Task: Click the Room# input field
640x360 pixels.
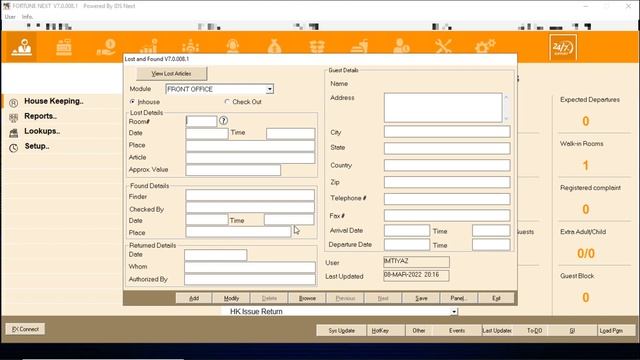Action: pos(201,121)
